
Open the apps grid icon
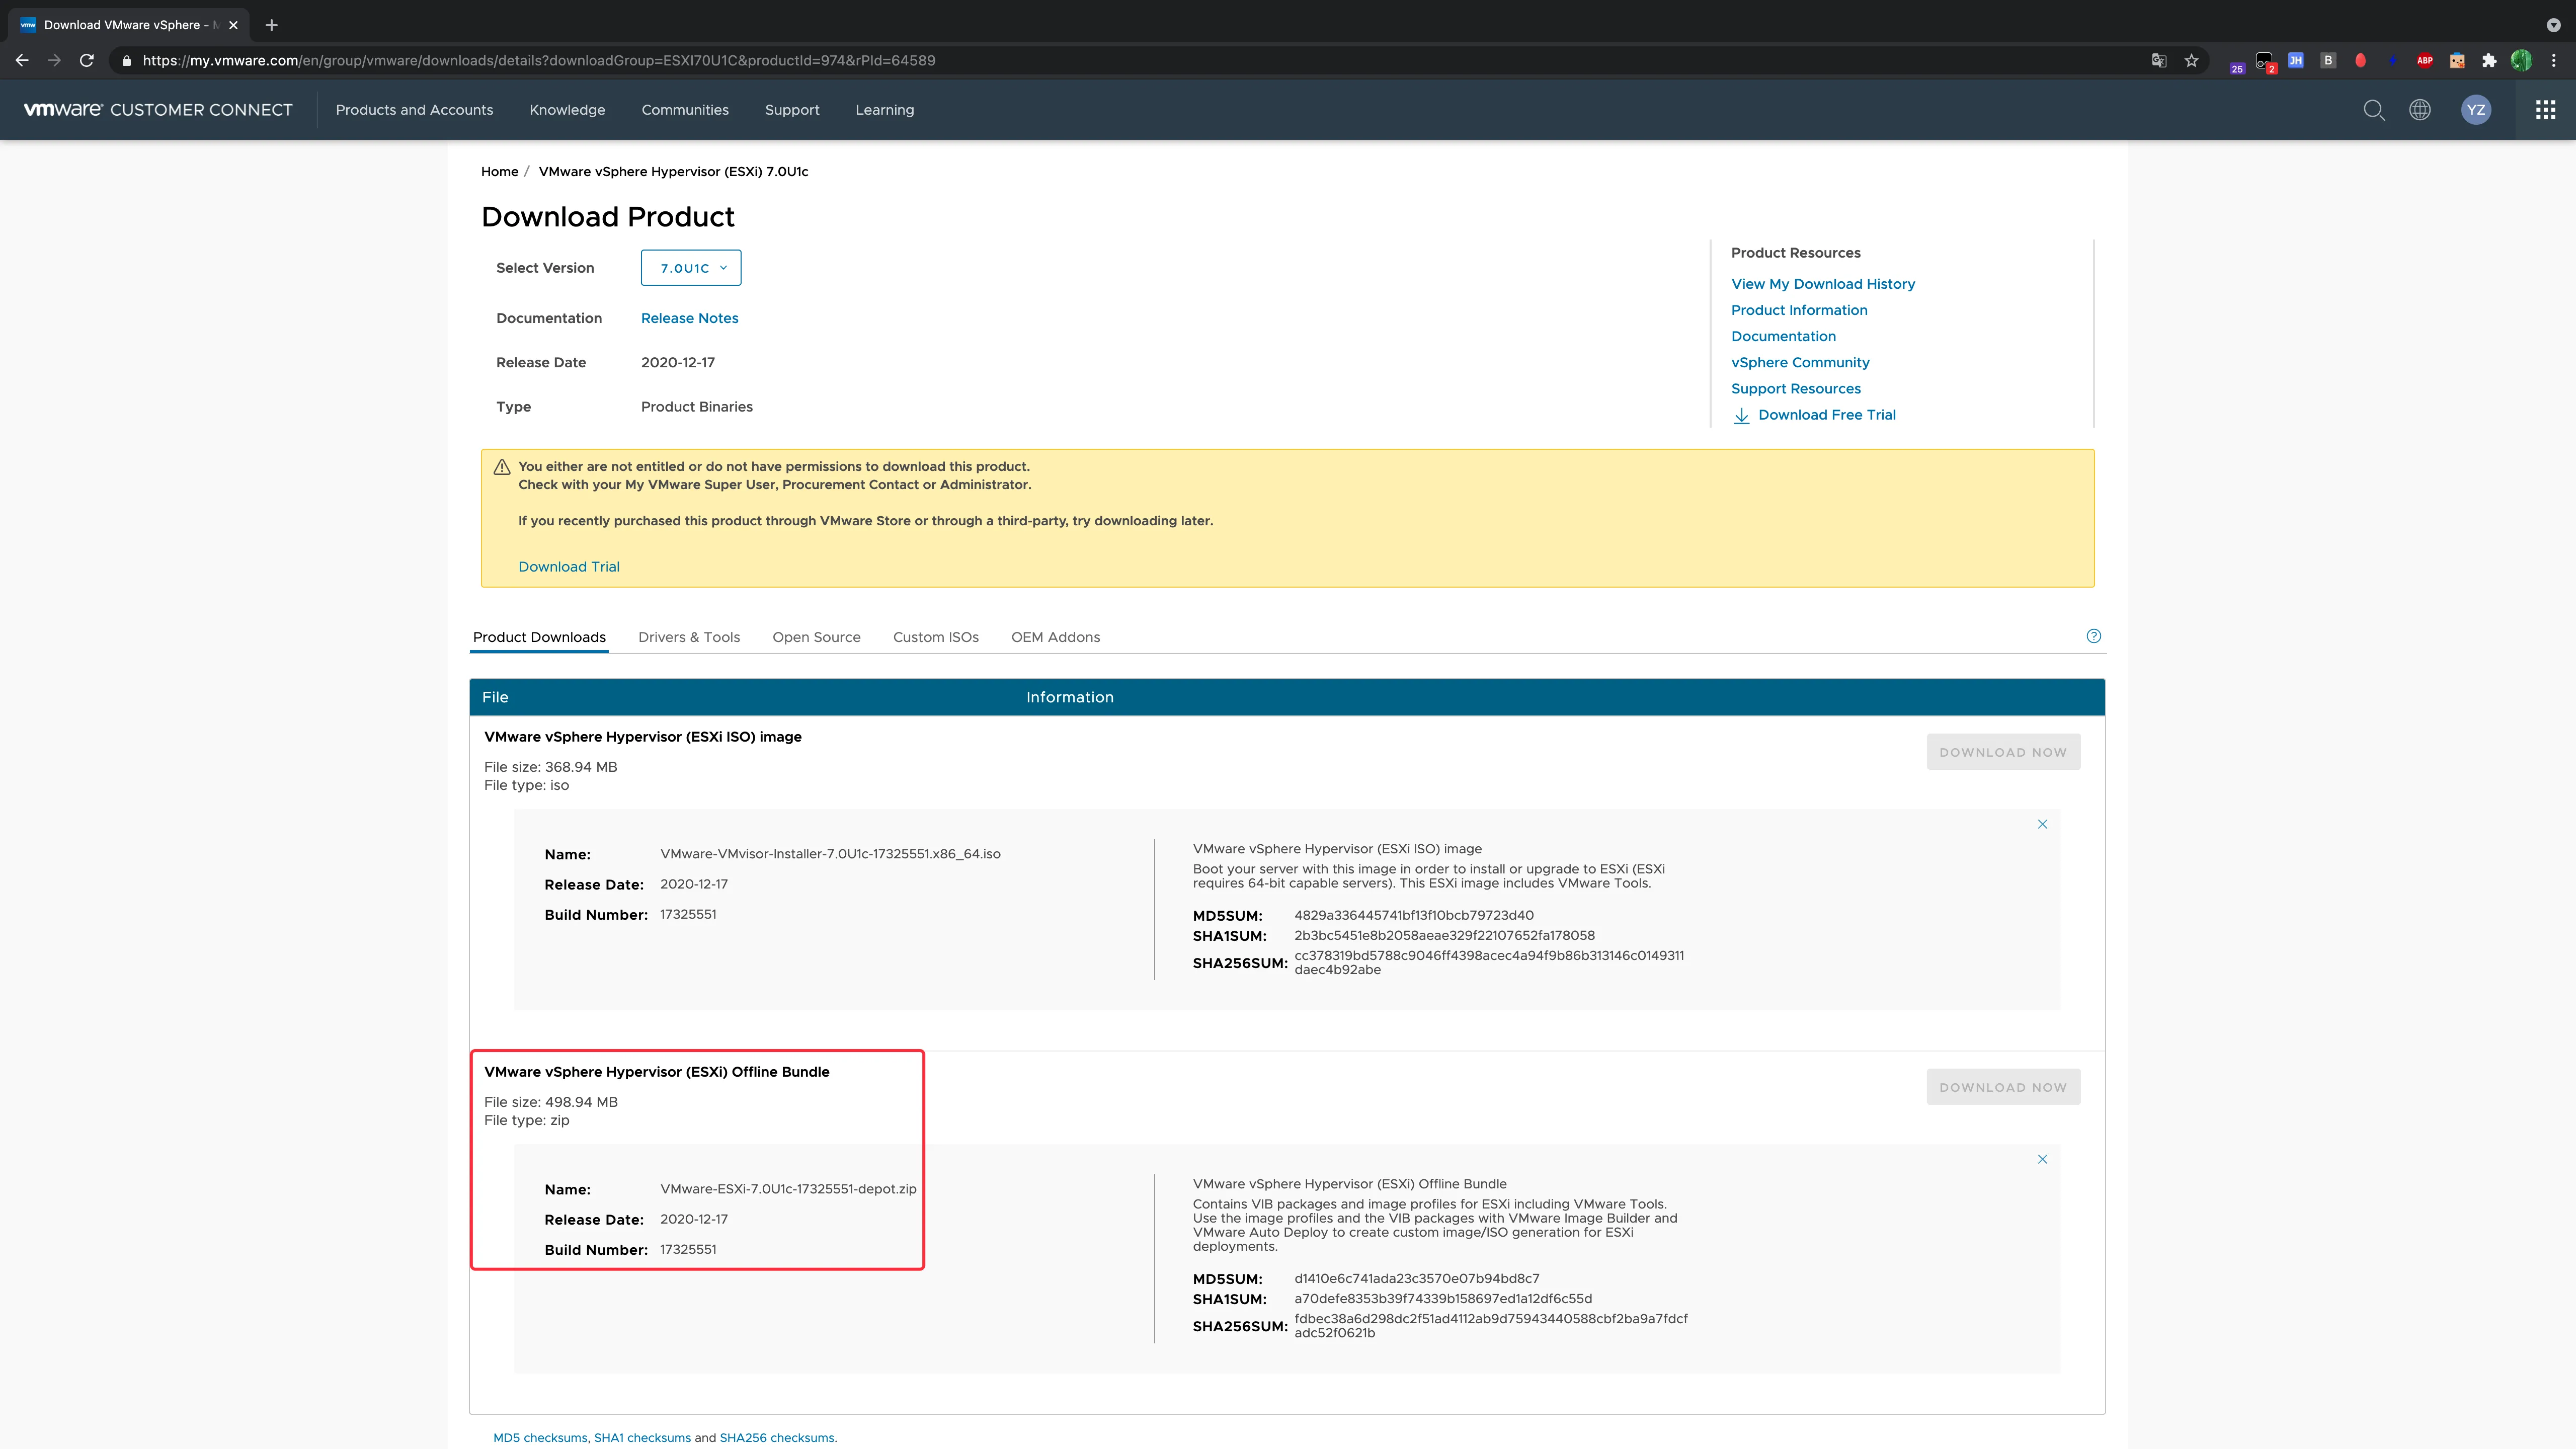(2546, 110)
